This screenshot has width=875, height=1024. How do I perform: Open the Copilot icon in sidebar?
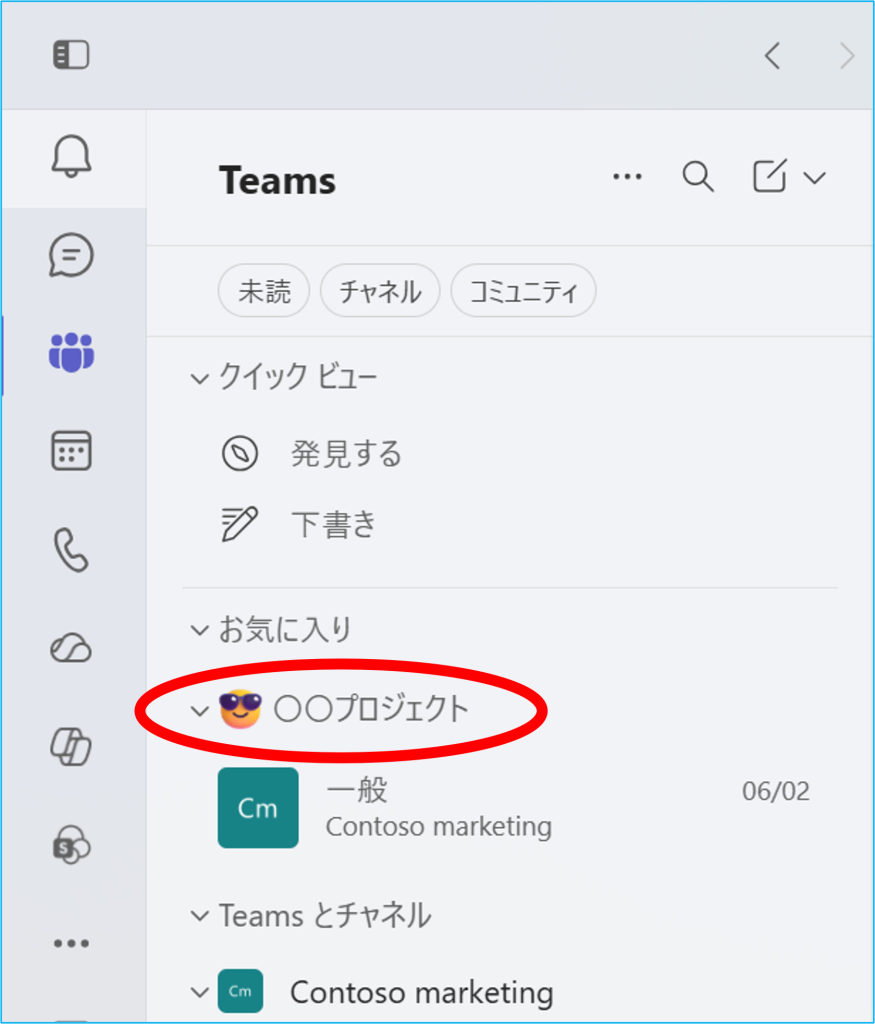coord(71,746)
